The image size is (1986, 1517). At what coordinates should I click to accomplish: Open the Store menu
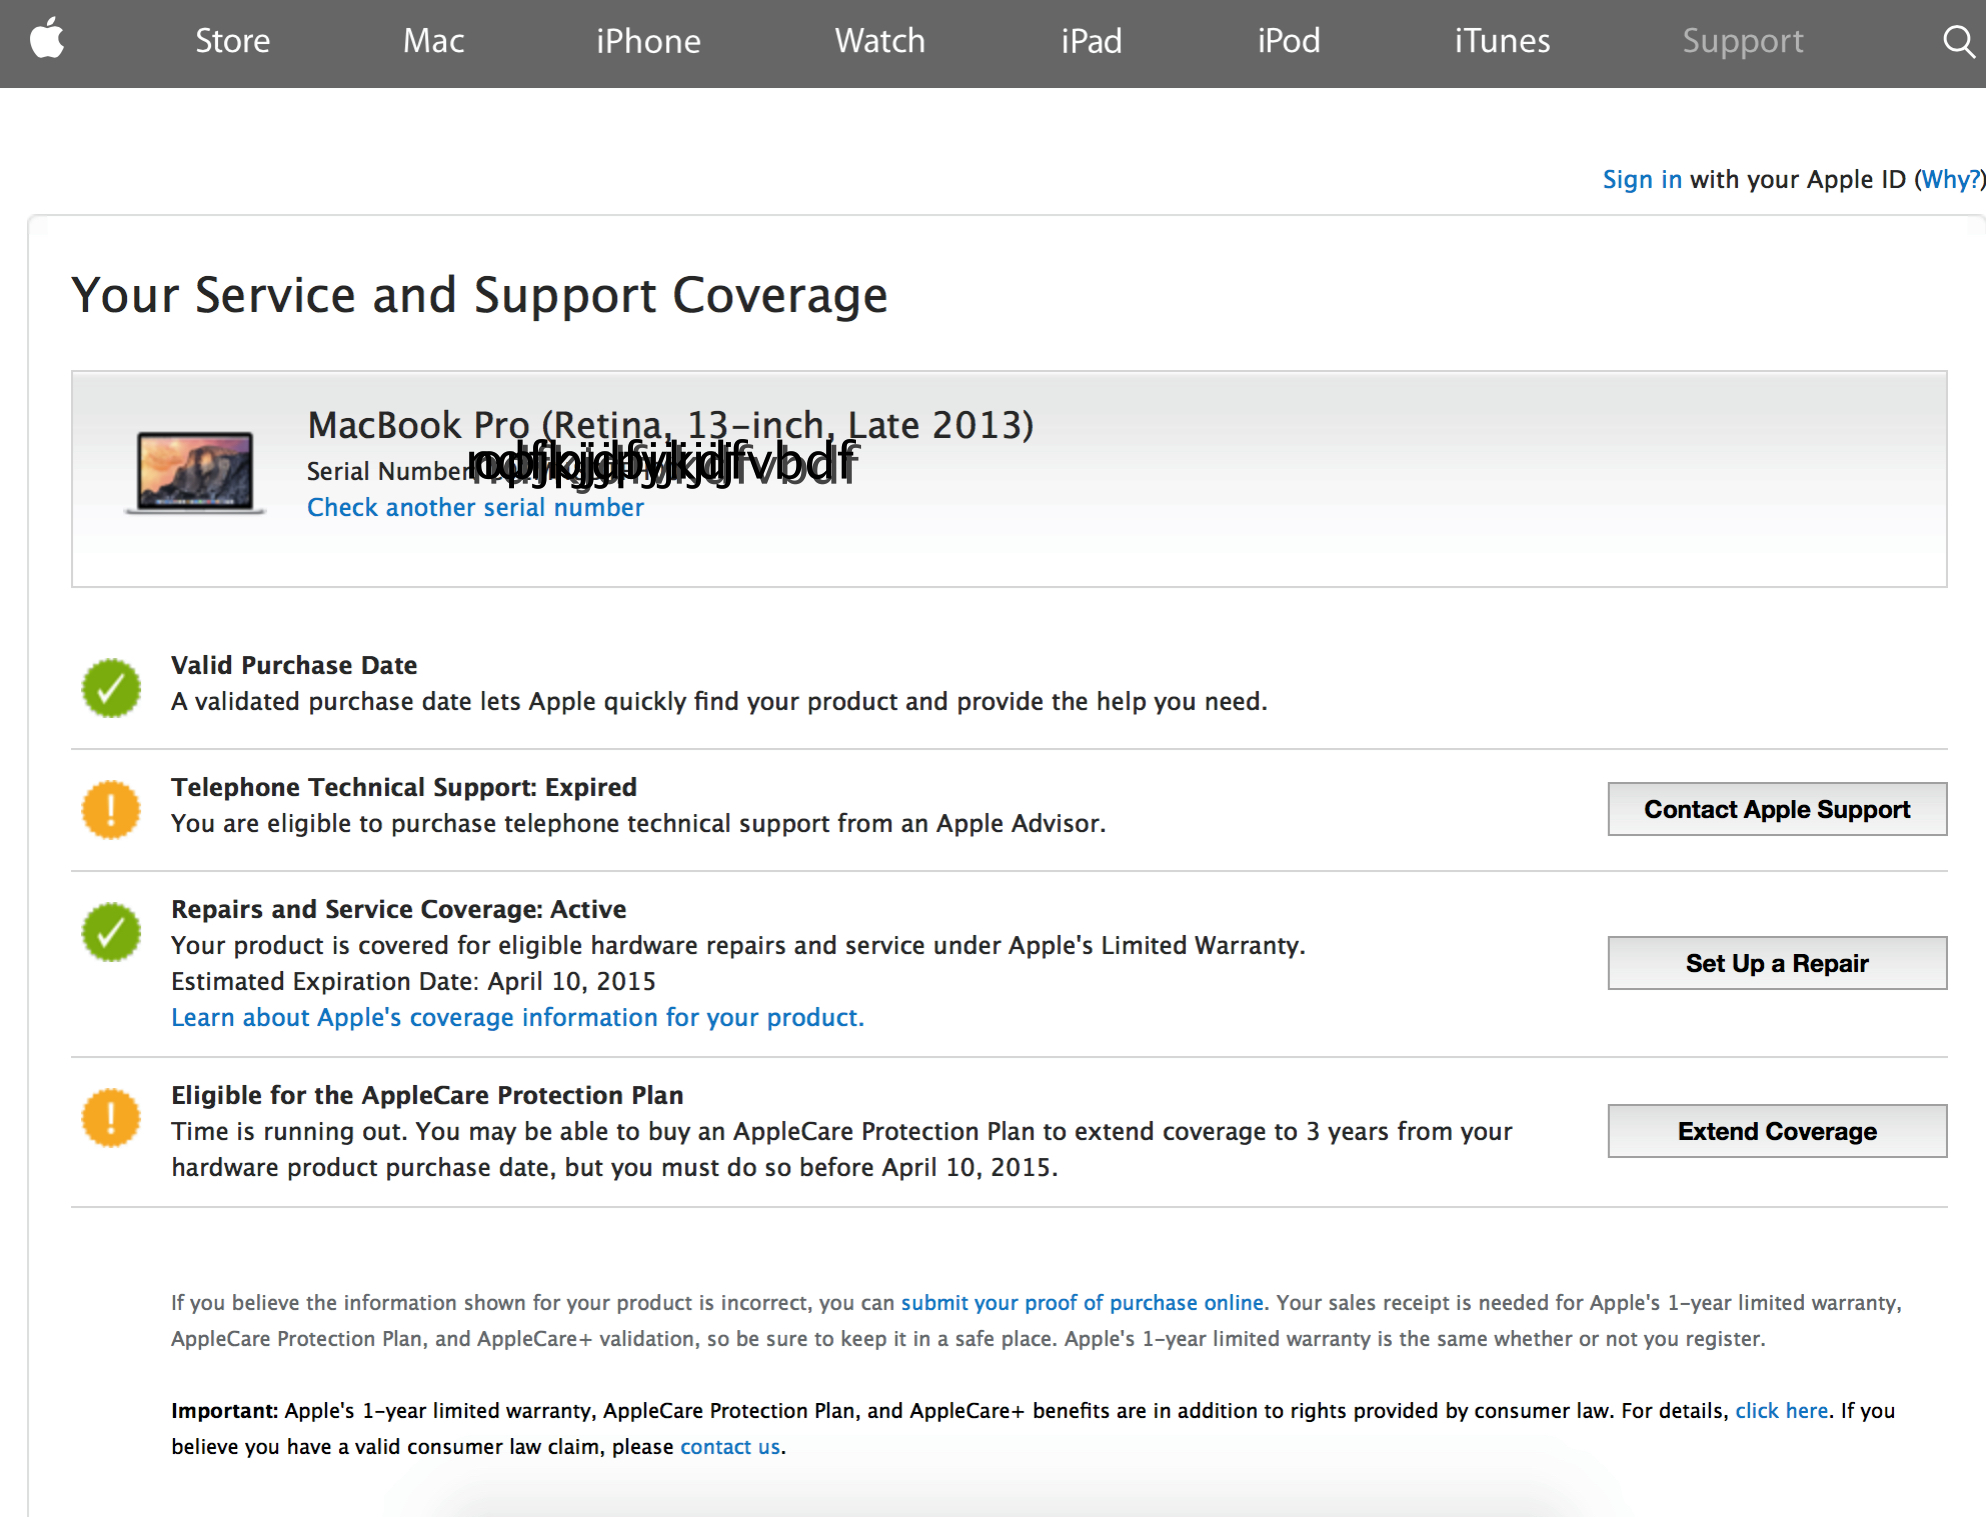[232, 41]
